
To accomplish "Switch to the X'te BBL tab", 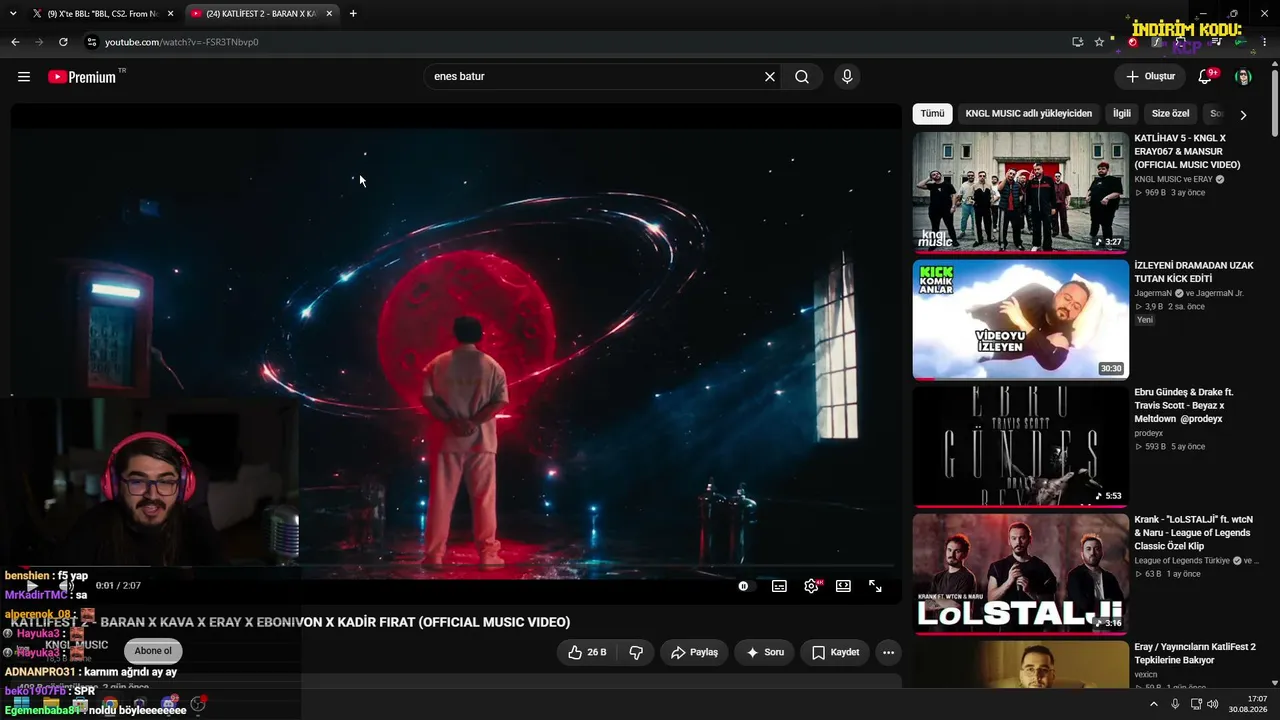I will coord(100,14).
